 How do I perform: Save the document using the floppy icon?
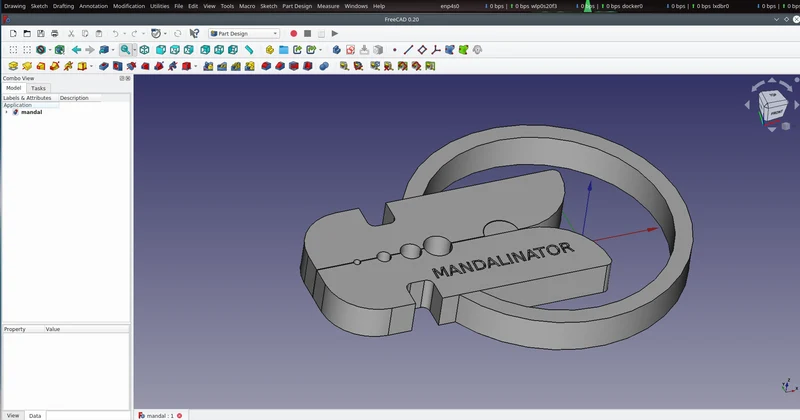(41, 34)
